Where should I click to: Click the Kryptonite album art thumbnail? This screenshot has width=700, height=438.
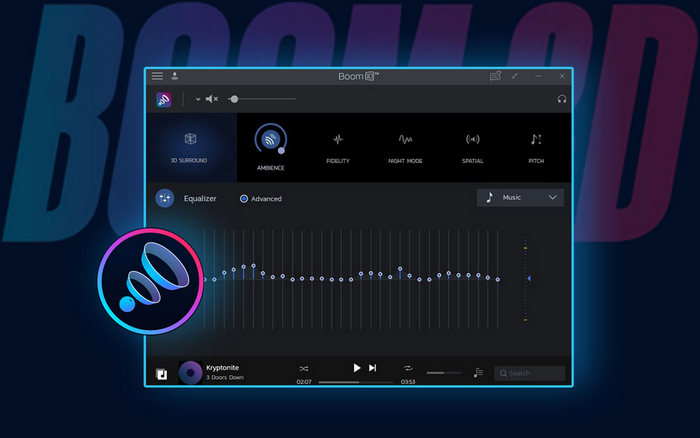pyautogui.click(x=191, y=372)
